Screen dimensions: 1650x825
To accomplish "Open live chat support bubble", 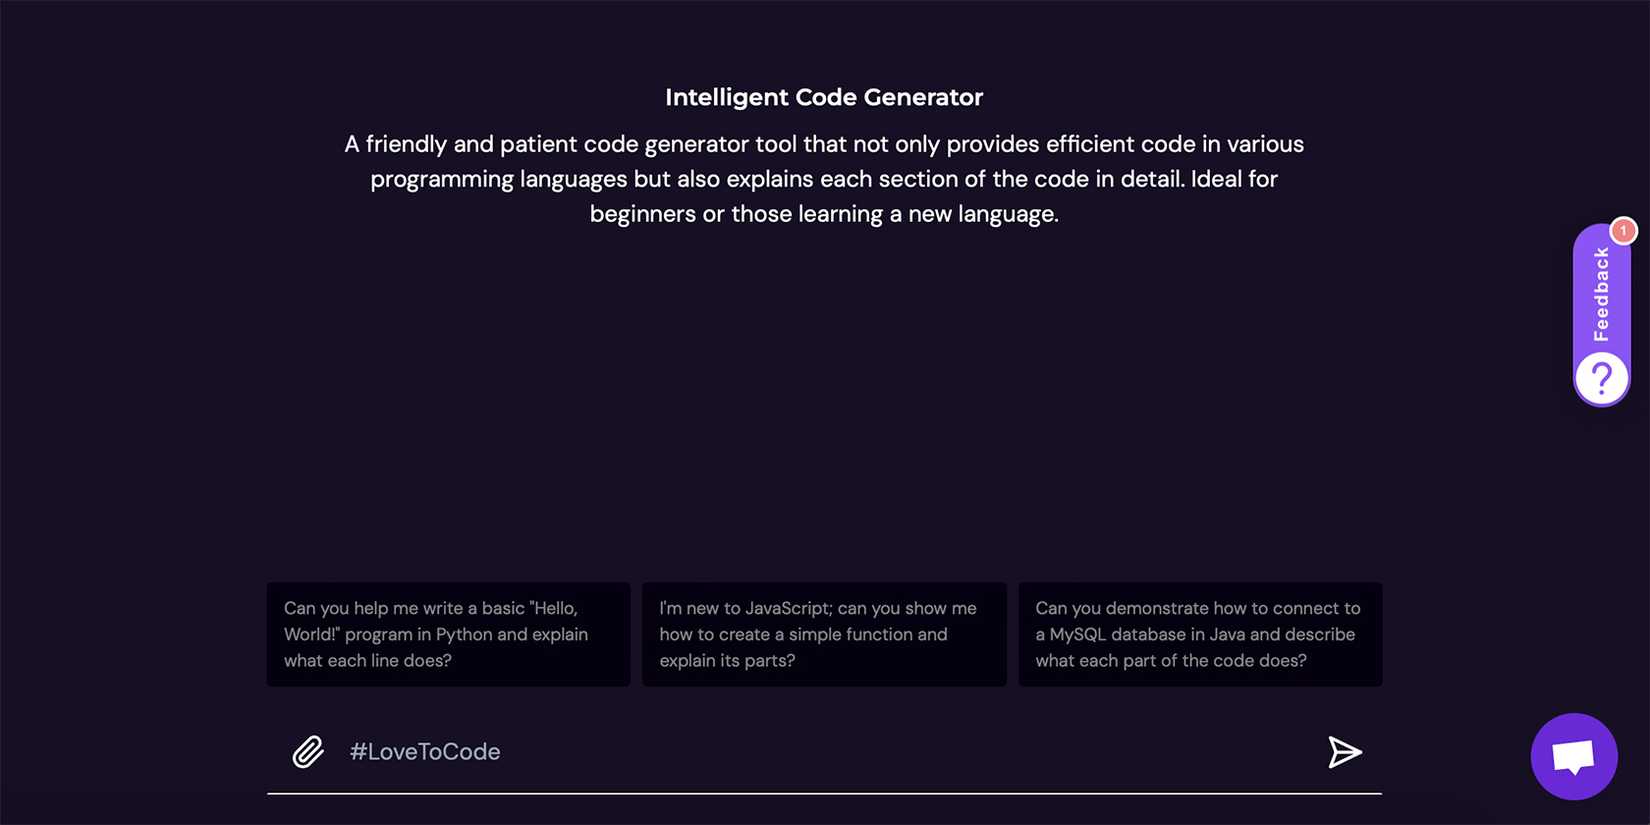I will 1573,757.
